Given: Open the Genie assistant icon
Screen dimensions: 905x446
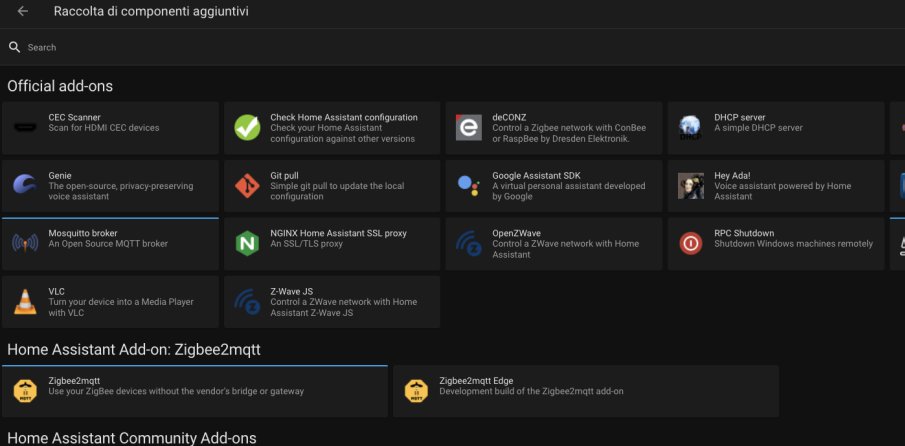Looking at the screenshot, I should (25, 186).
